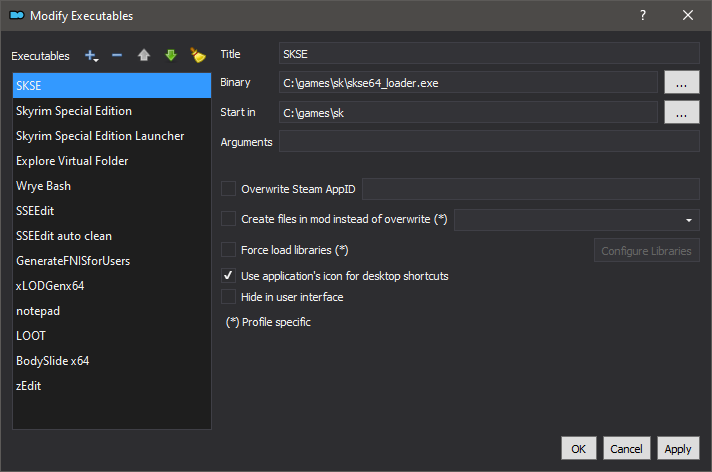712x472 pixels.
Task: Close the Modify Executables dialog
Action: click(688, 15)
